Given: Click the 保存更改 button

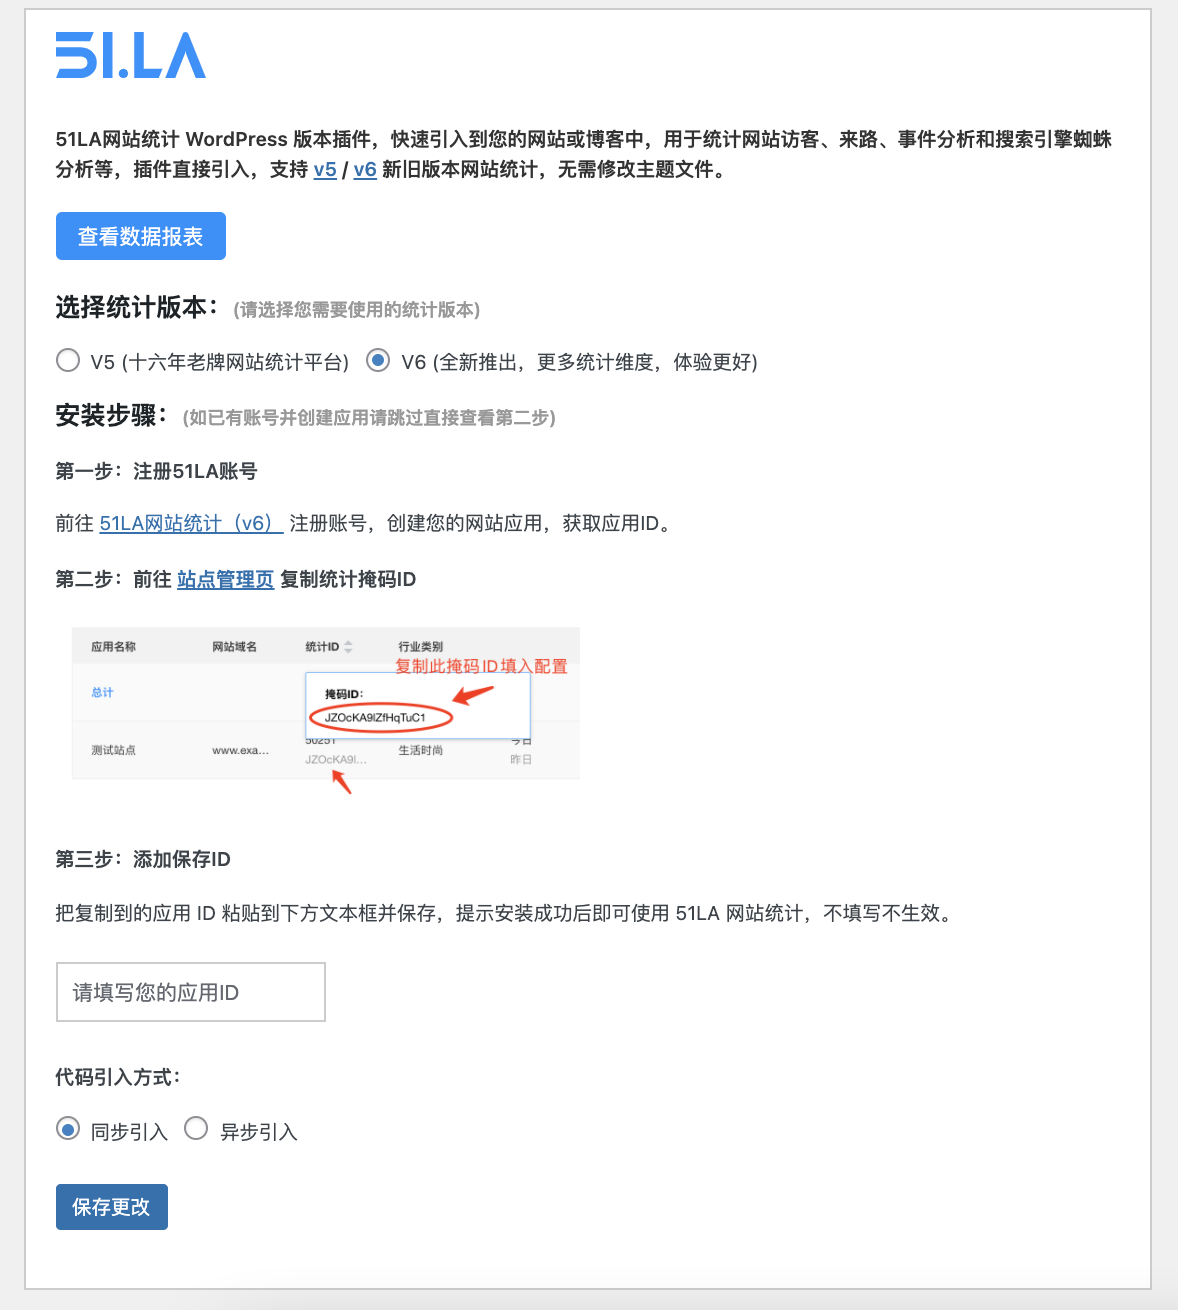Looking at the screenshot, I should [112, 1207].
